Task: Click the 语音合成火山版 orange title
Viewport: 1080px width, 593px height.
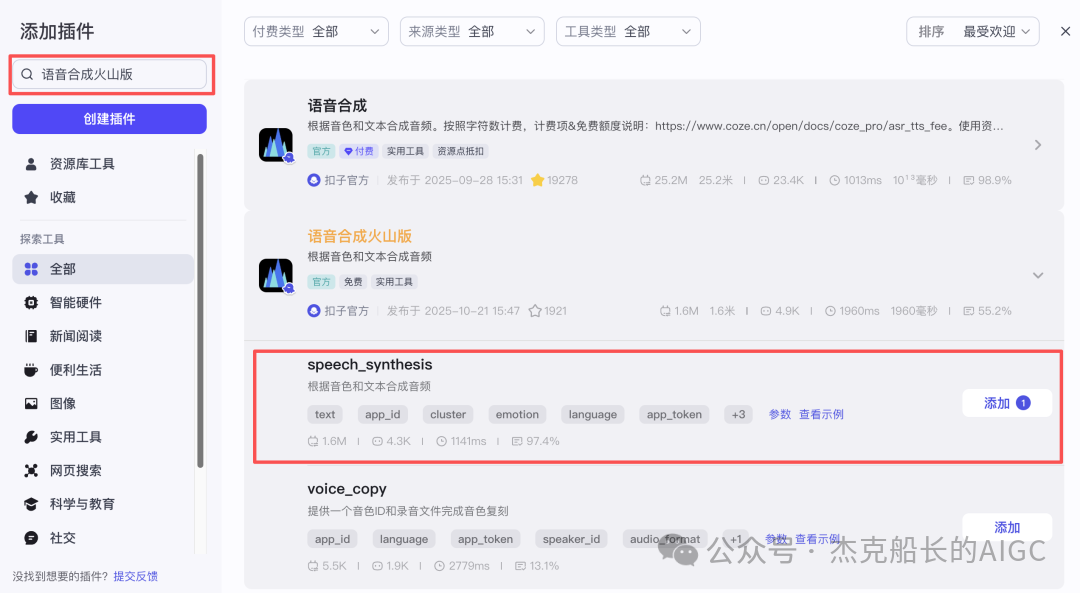Action: (x=360, y=236)
